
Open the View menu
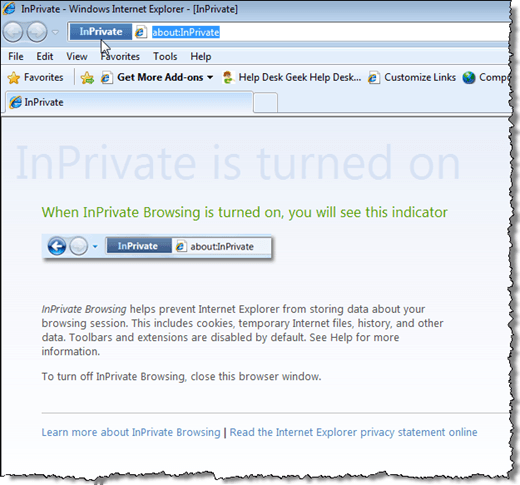click(77, 56)
